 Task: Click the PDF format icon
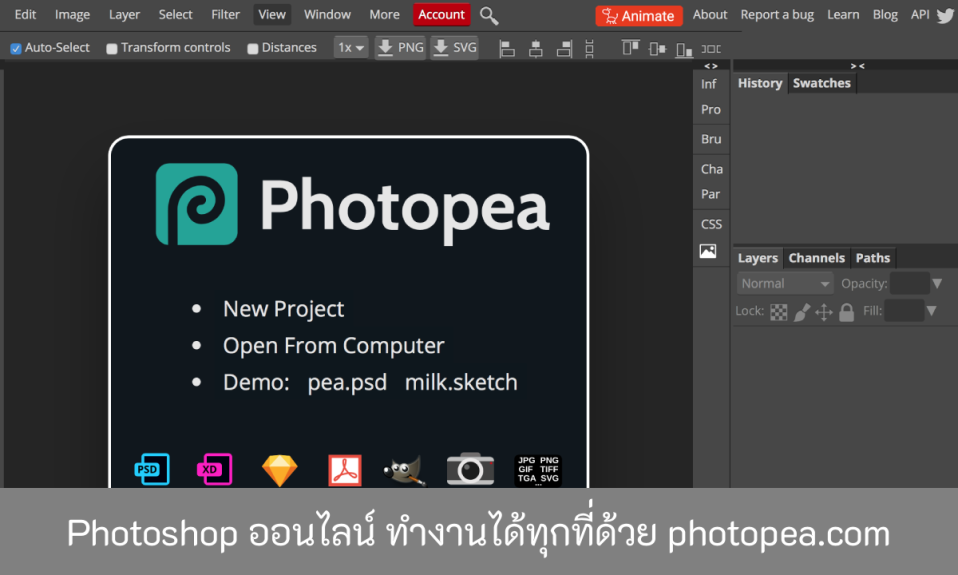pos(345,471)
